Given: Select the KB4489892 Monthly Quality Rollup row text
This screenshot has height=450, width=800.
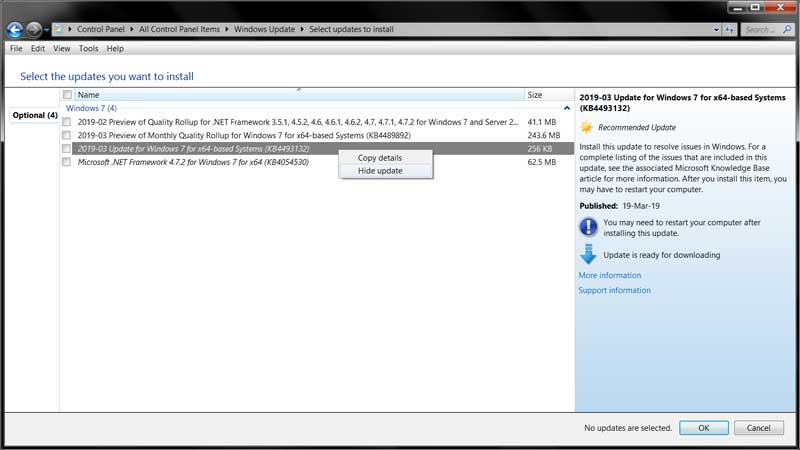Looking at the screenshot, I should coord(244,135).
